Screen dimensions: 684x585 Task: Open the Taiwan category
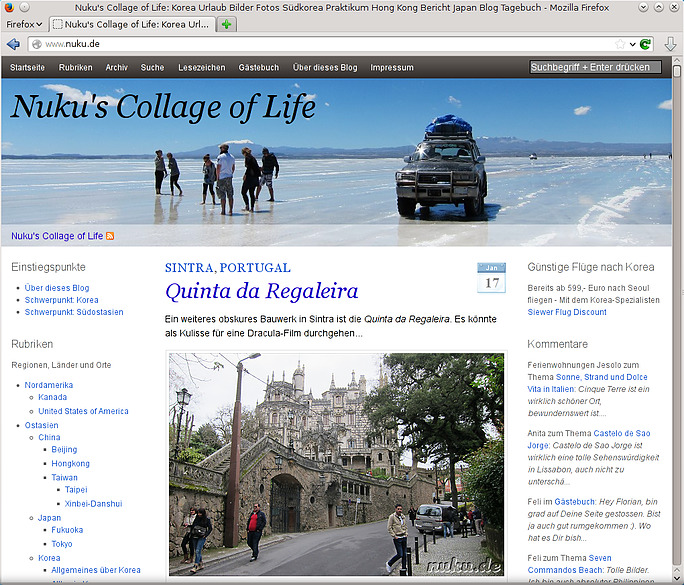(65, 478)
